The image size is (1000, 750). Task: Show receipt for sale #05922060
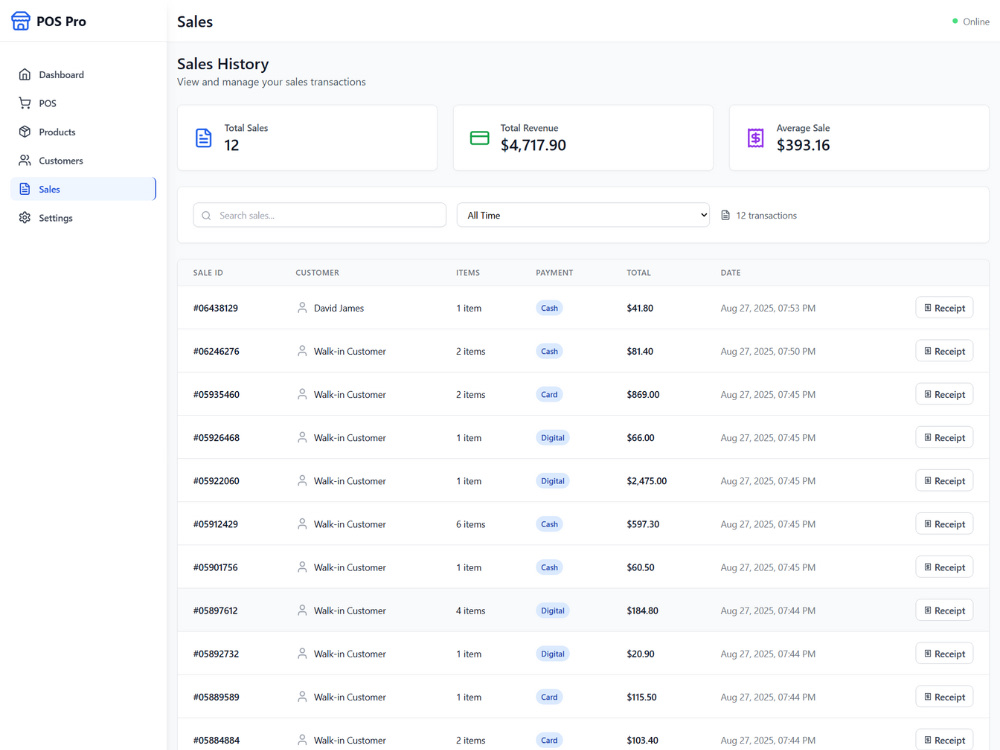click(x=945, y=481)
